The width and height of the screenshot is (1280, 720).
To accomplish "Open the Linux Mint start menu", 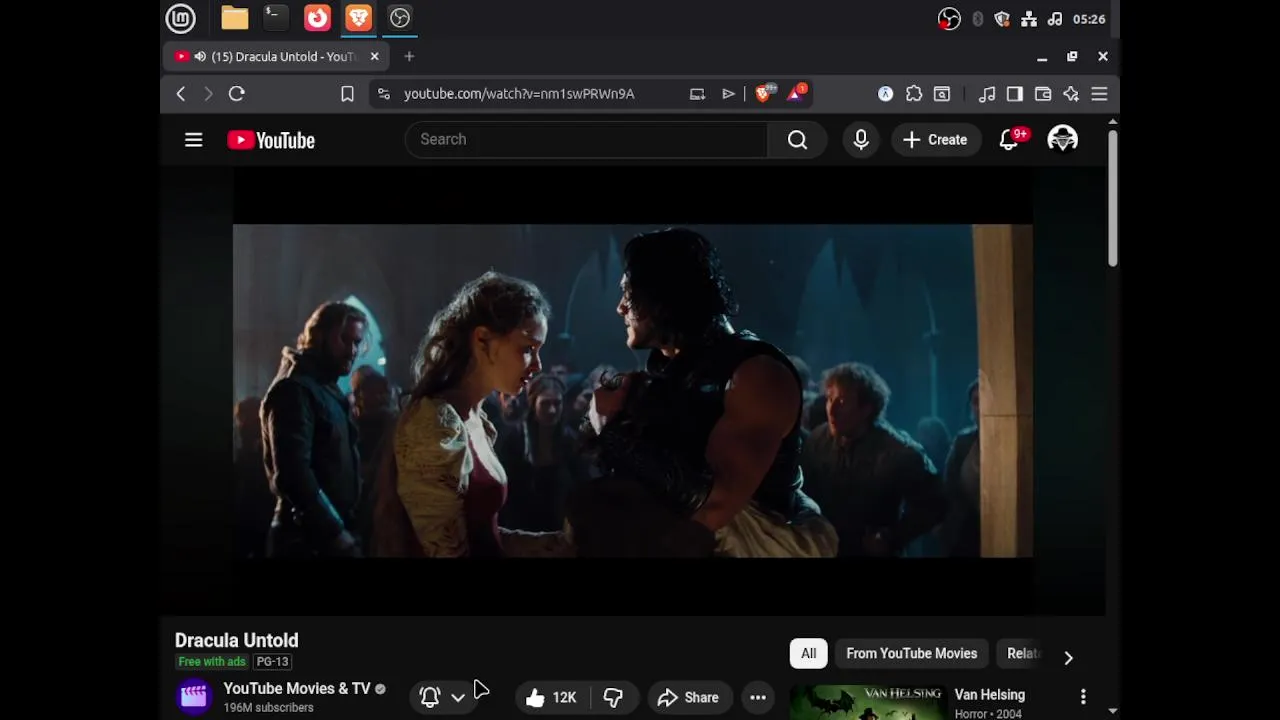I will [x=181, y=18].
